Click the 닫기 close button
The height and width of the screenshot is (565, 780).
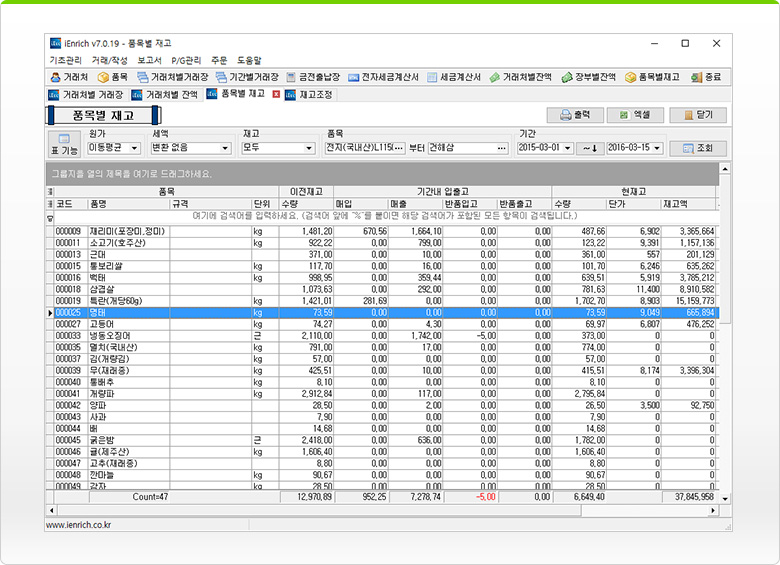click(698, 115)
